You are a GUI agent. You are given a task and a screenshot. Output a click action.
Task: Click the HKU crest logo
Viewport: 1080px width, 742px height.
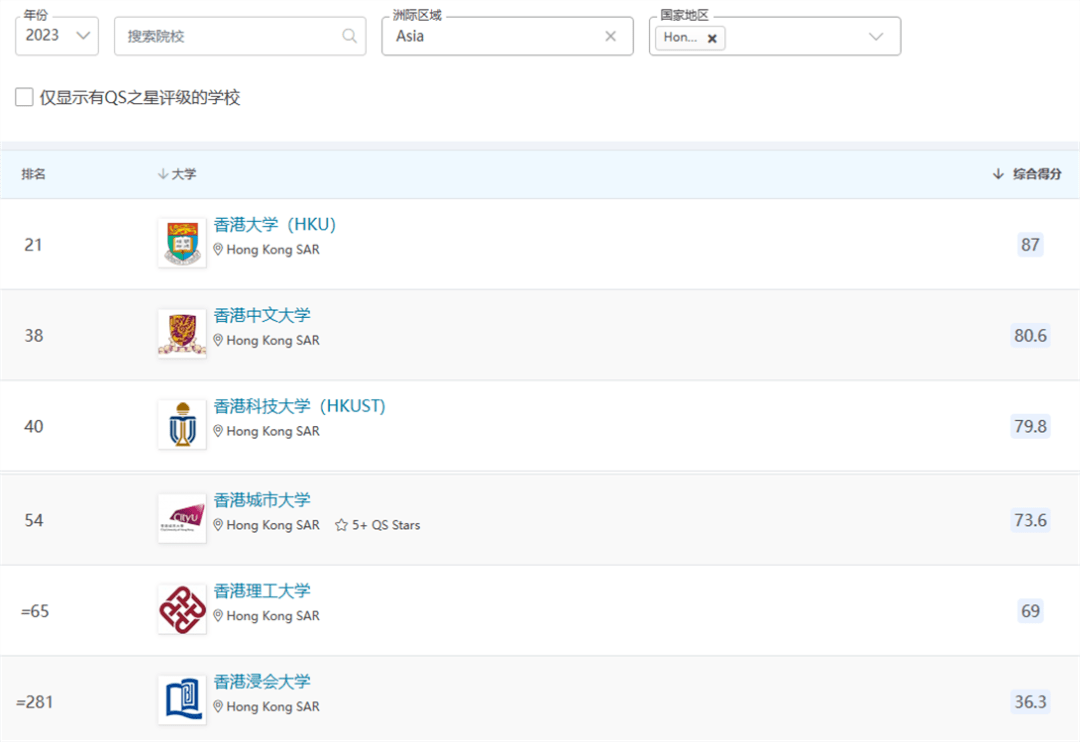(182, 243)
